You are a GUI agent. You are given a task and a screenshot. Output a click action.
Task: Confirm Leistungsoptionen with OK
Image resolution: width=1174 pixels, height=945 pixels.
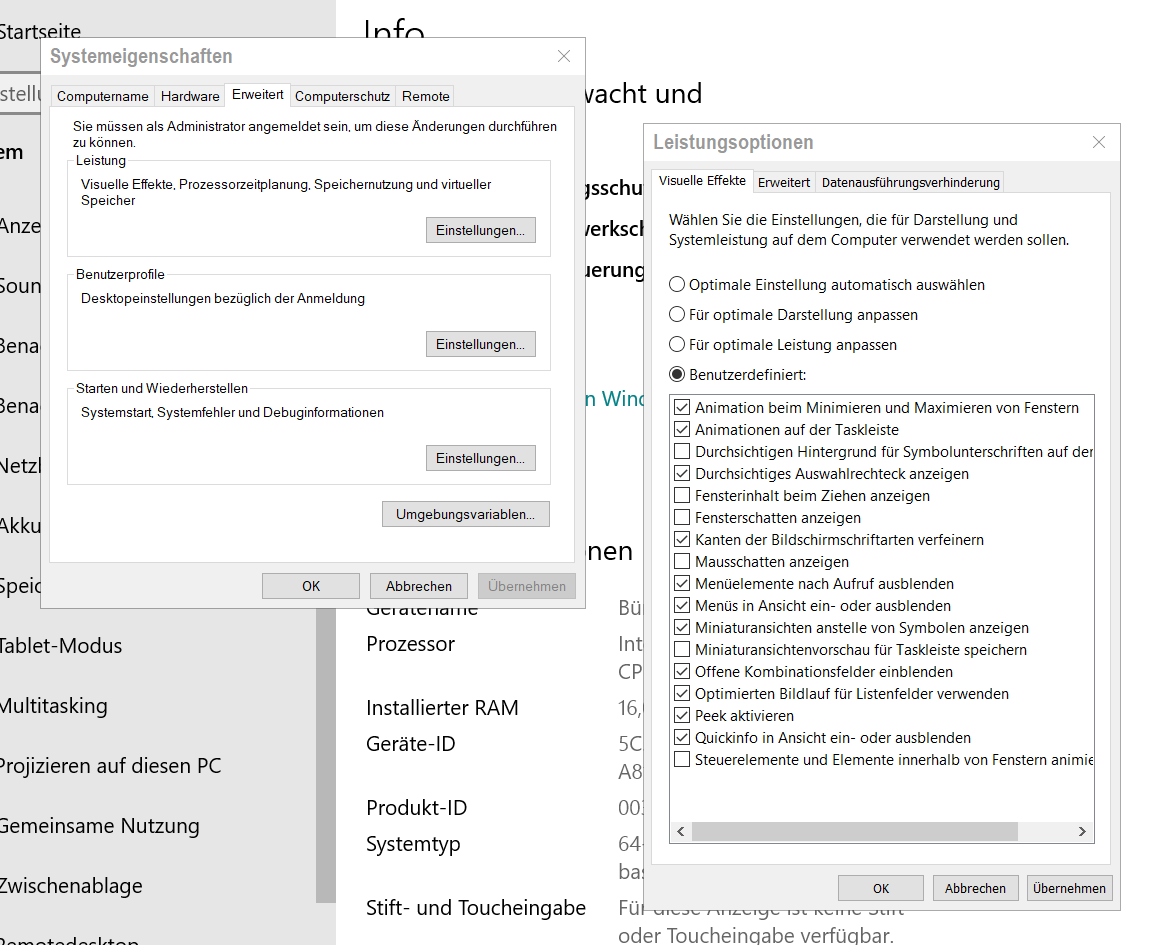click(x=880, y=888)
